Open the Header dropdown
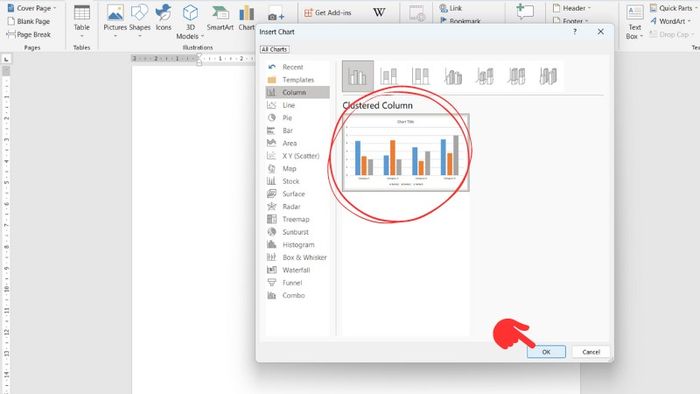The image size is (700, 394). click(x=571, y=8)
